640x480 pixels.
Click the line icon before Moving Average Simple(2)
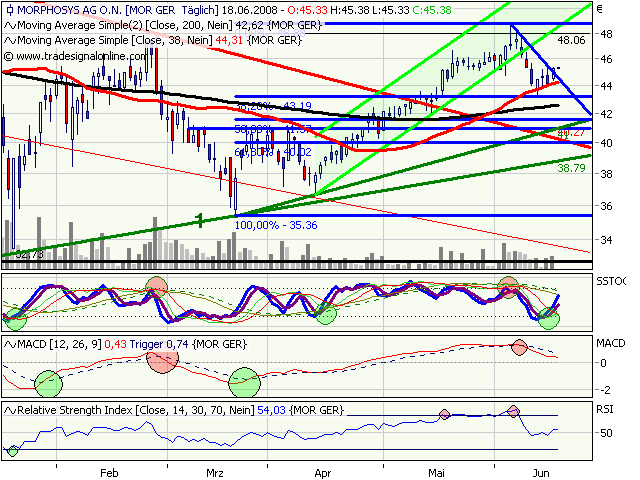(x=10, y=25)
